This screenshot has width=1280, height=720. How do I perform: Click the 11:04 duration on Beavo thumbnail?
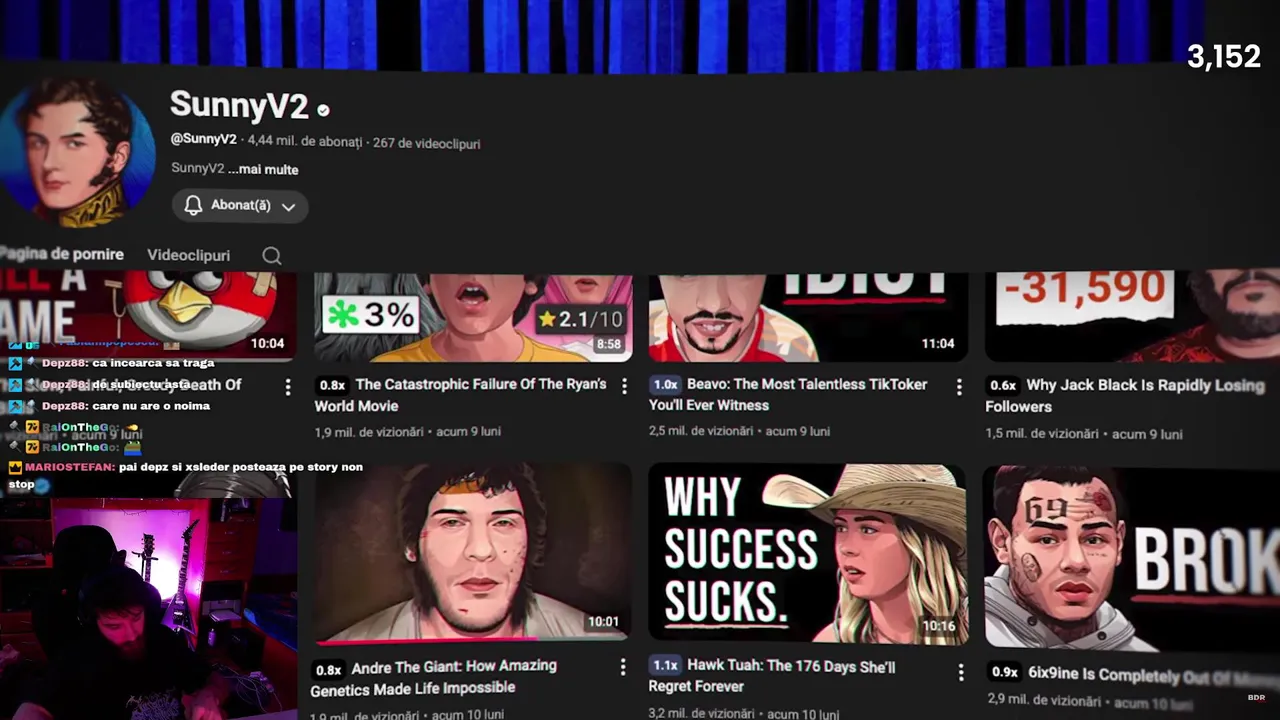click(938, 343)
